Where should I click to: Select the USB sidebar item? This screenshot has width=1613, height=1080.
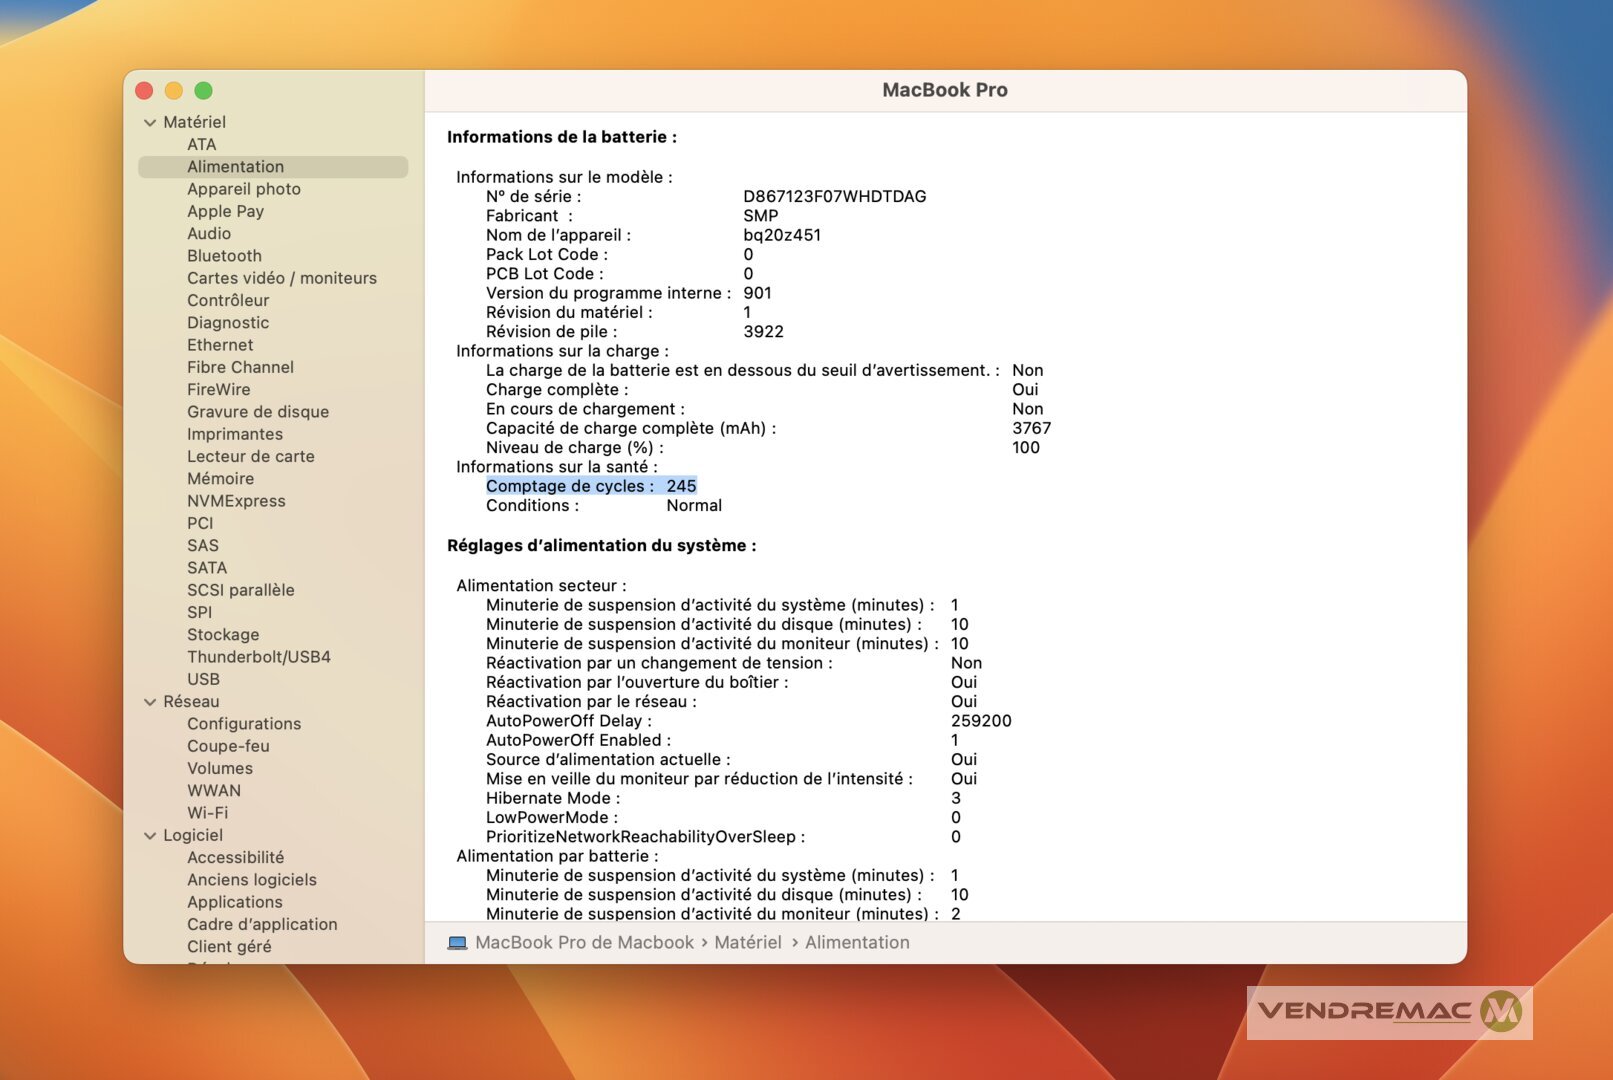pyautogui.click(x=203, y=679)
